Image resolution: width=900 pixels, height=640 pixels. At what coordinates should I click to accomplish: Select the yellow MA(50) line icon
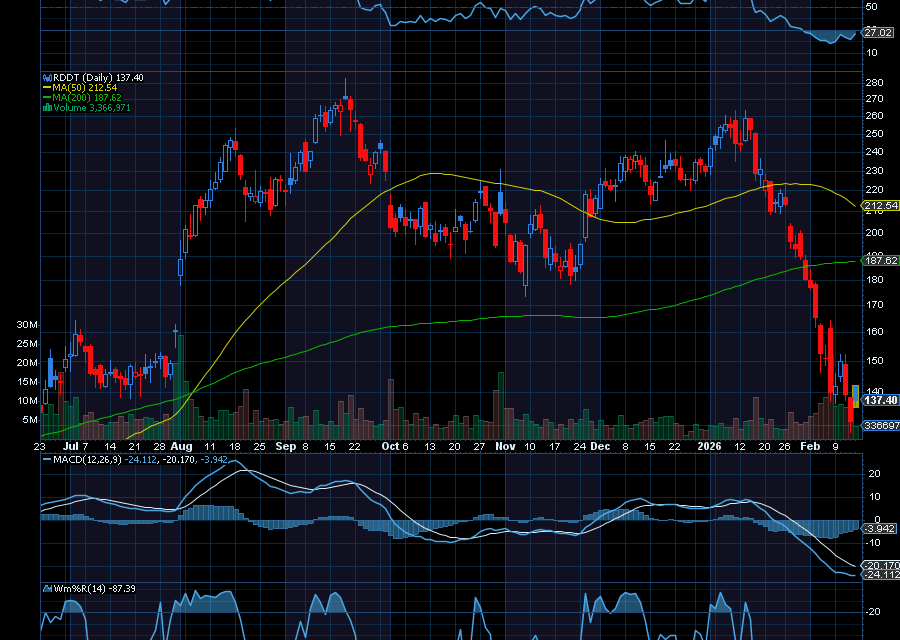coord(46,87)
